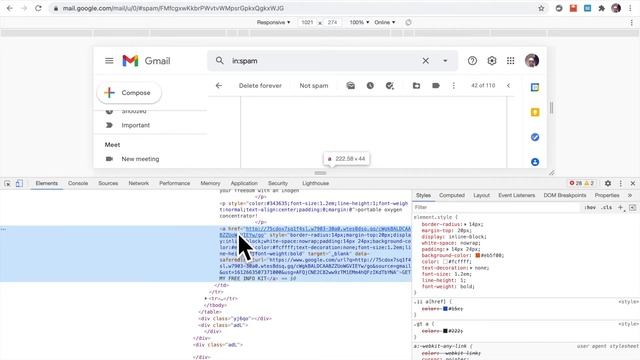The image size is (640, 360).
Task: Click the rotate viewport icon
Action: click(408, 22)
